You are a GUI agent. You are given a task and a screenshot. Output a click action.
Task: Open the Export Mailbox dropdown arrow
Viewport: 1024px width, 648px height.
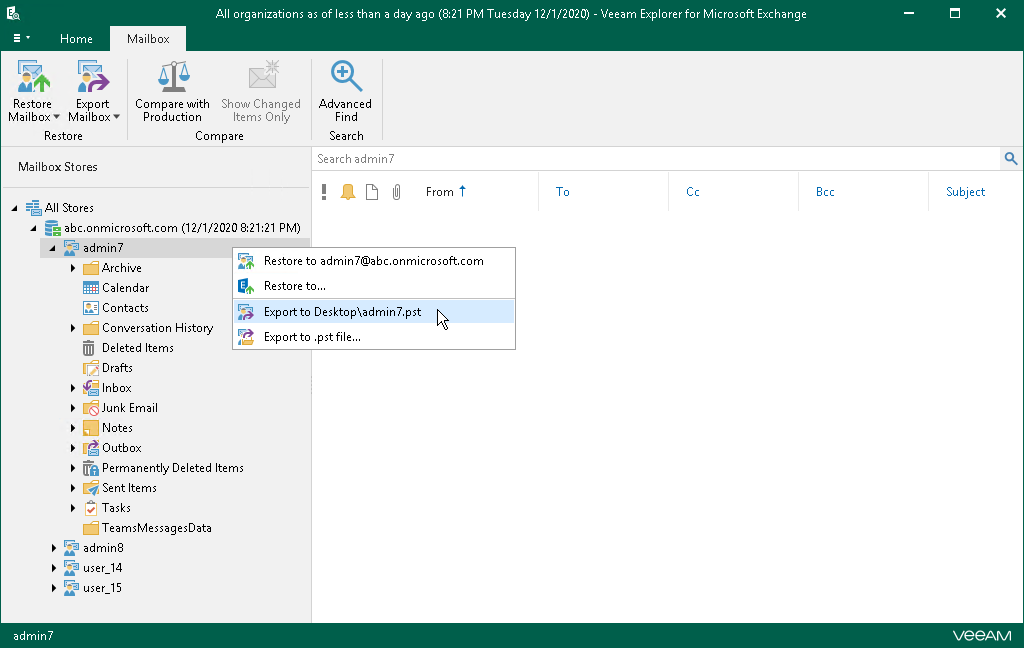(x=116, y=117)
